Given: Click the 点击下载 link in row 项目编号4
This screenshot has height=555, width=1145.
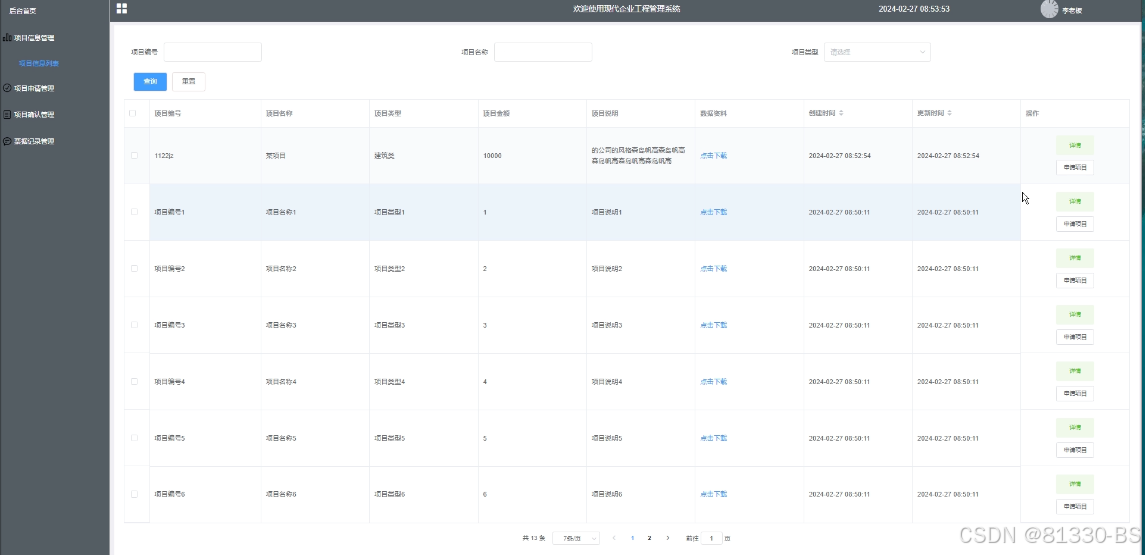Looking at the screenshot, I should [713, 381].
